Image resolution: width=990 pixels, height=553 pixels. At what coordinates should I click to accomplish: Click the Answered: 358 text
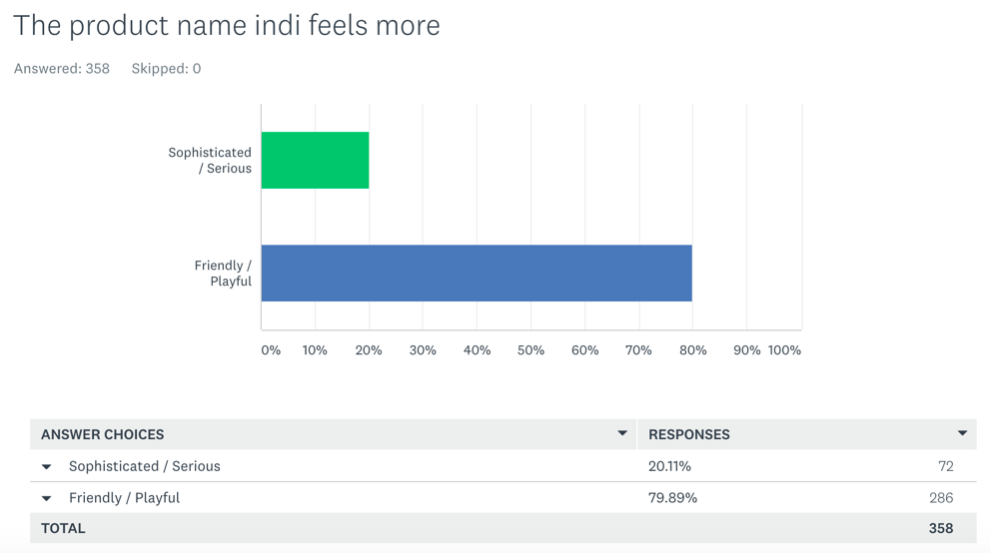pyautogui.click(x=62, y=68)
